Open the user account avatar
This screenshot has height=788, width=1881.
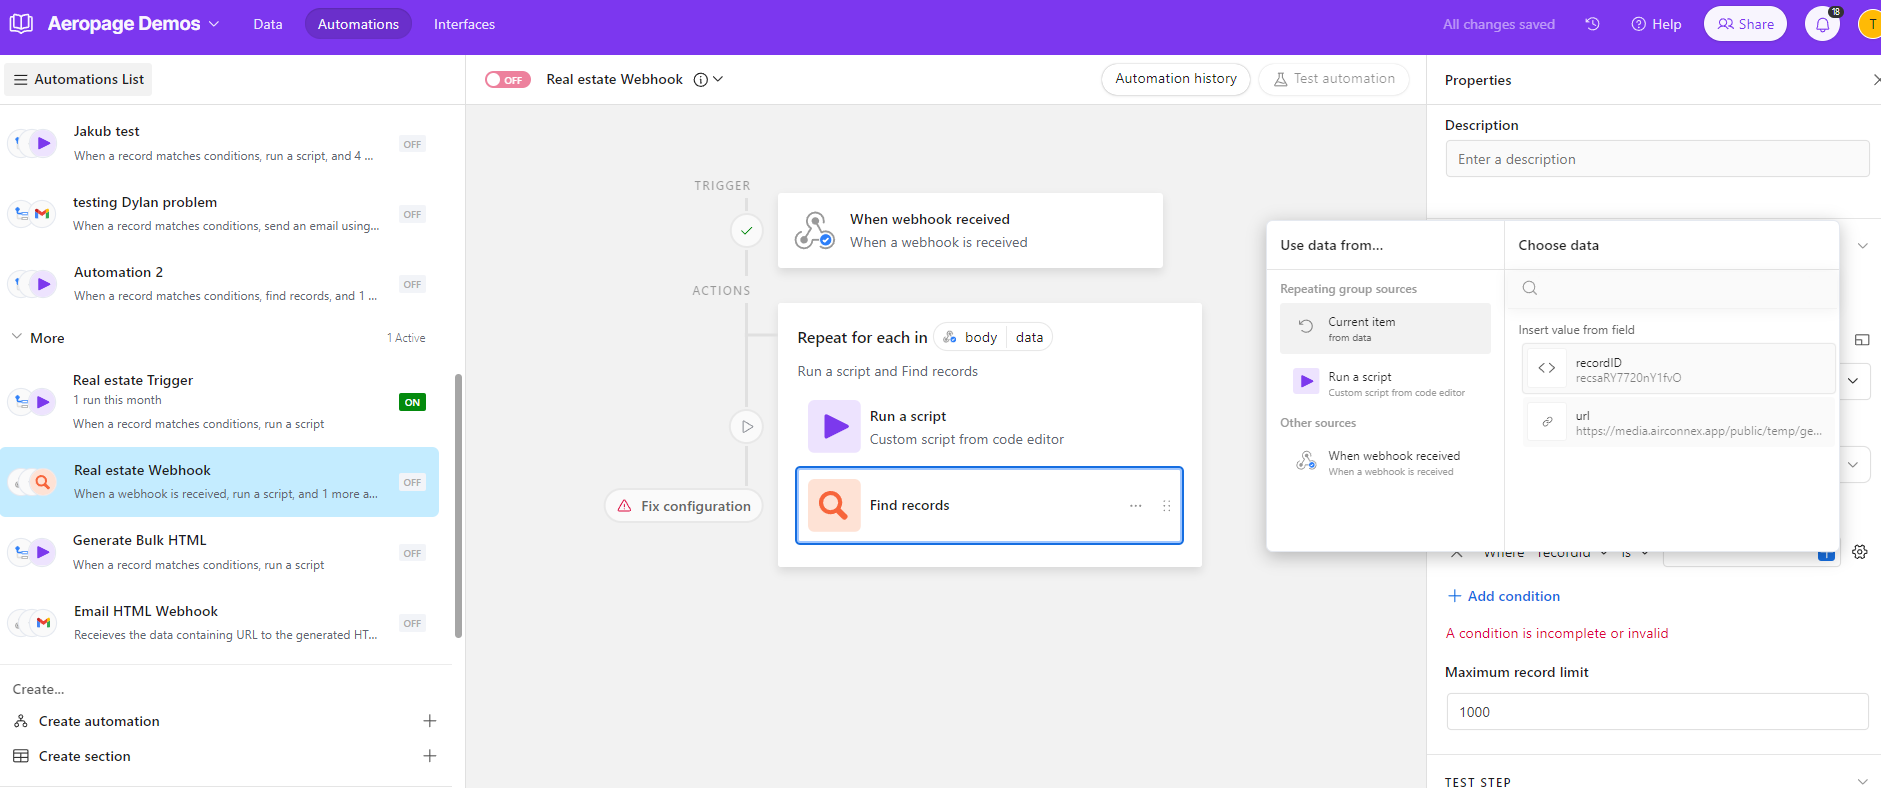[1870, 24]
